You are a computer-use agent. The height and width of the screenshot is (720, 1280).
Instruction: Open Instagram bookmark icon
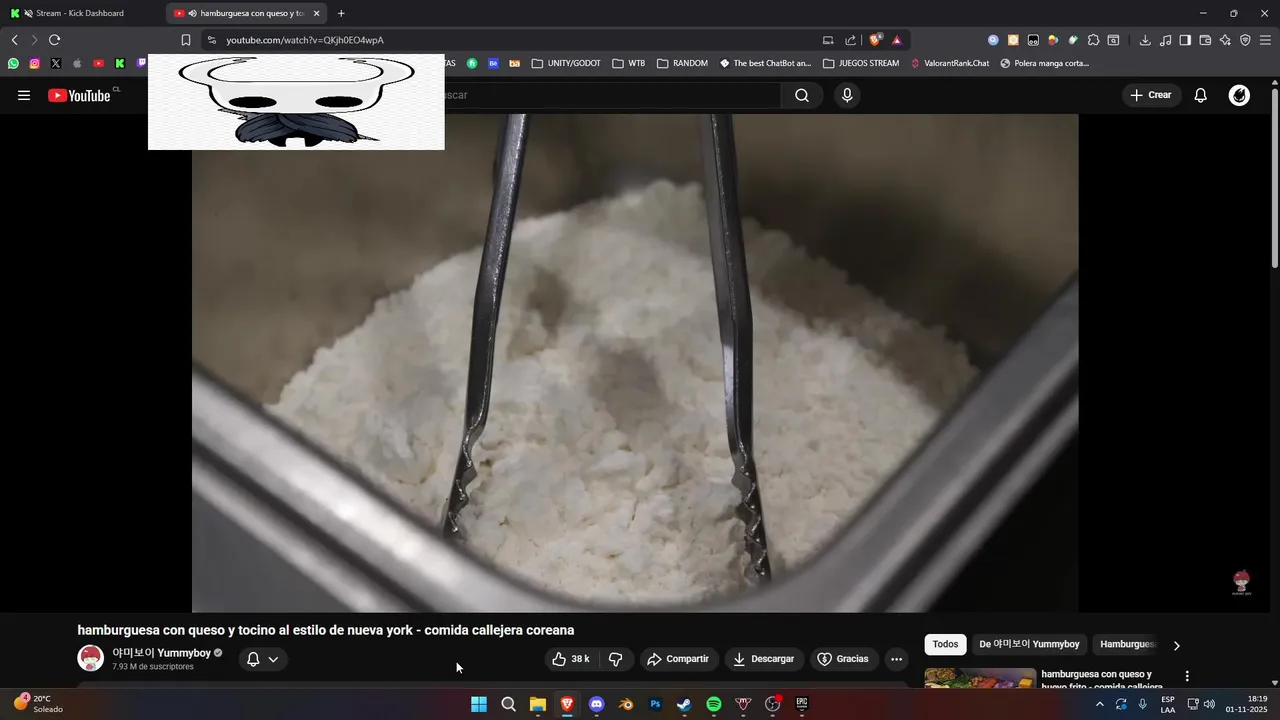coord(34,63)
